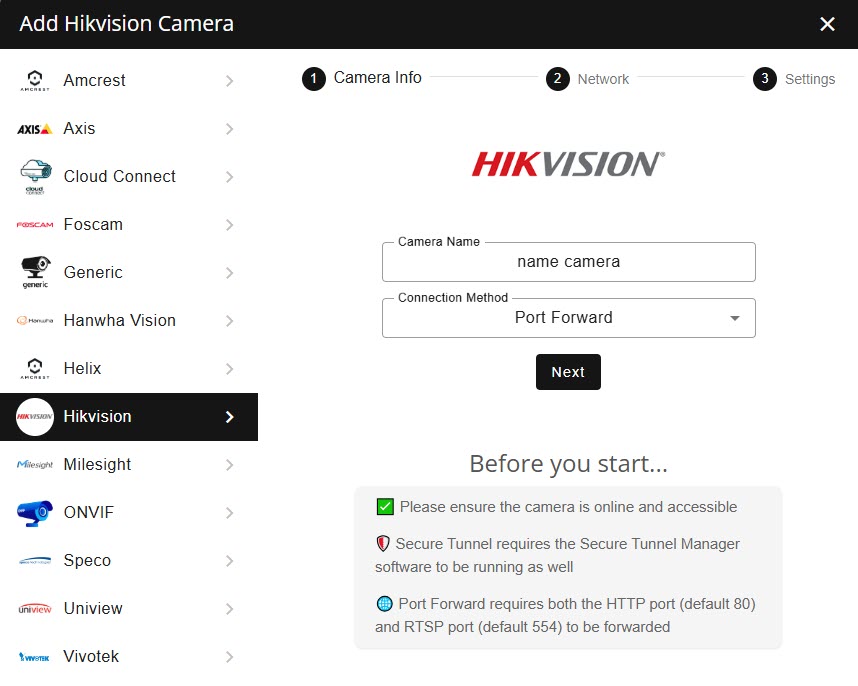The image size is (858, 686).
Task: Click the 'Before you start...' heading
Action: click(x=569, y=464)
